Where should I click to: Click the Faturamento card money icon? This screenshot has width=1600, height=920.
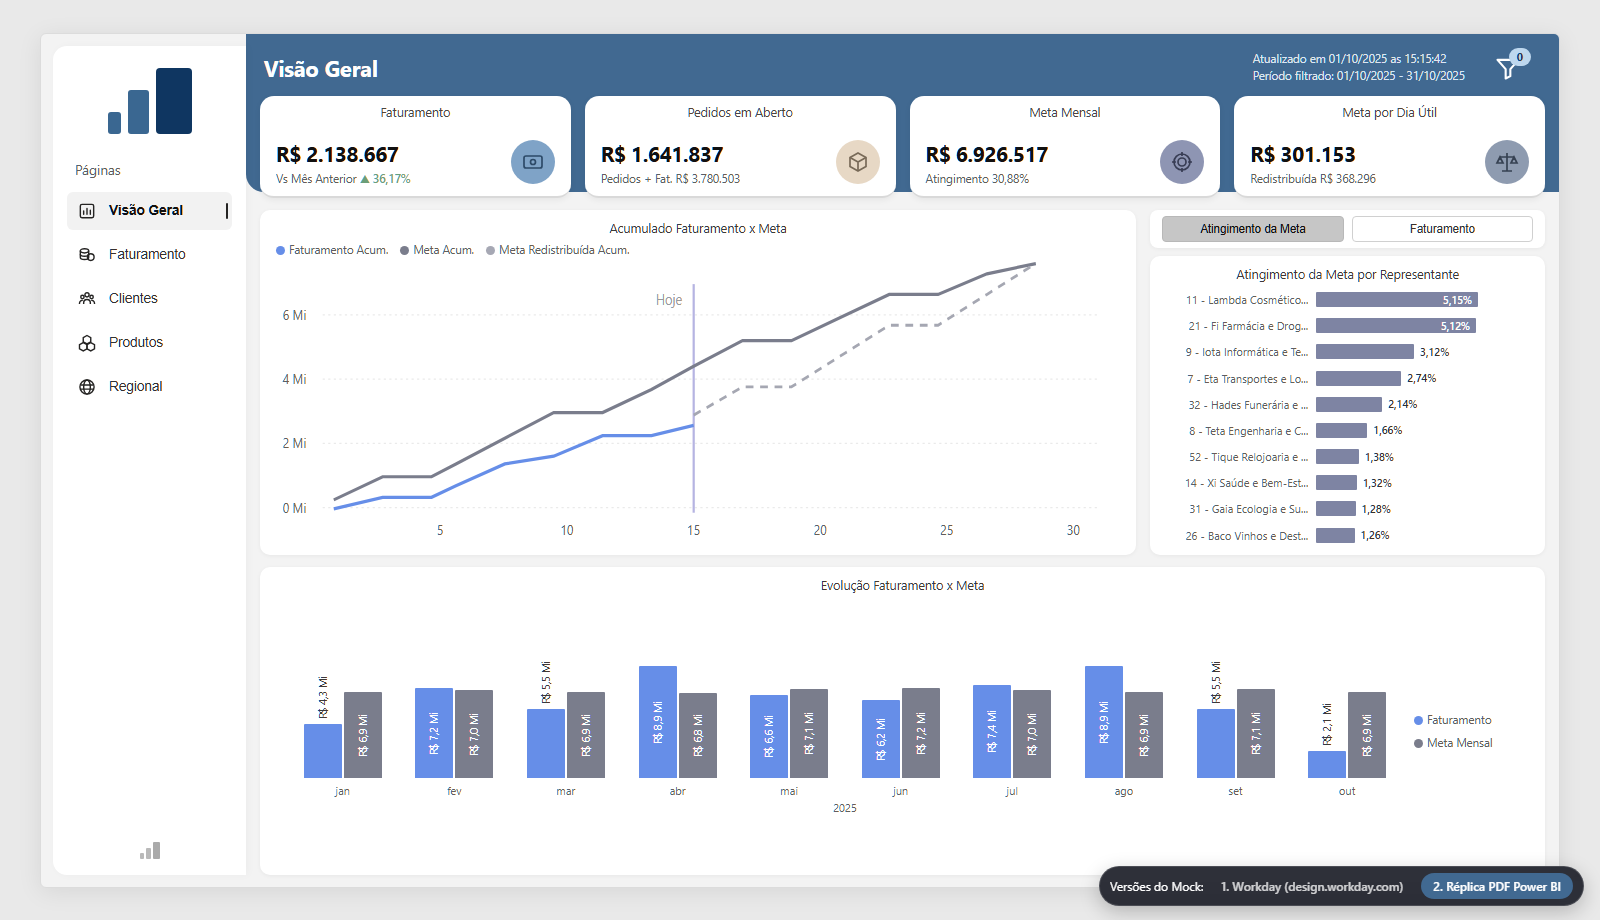pyautogui.click(x=533, y=162)
